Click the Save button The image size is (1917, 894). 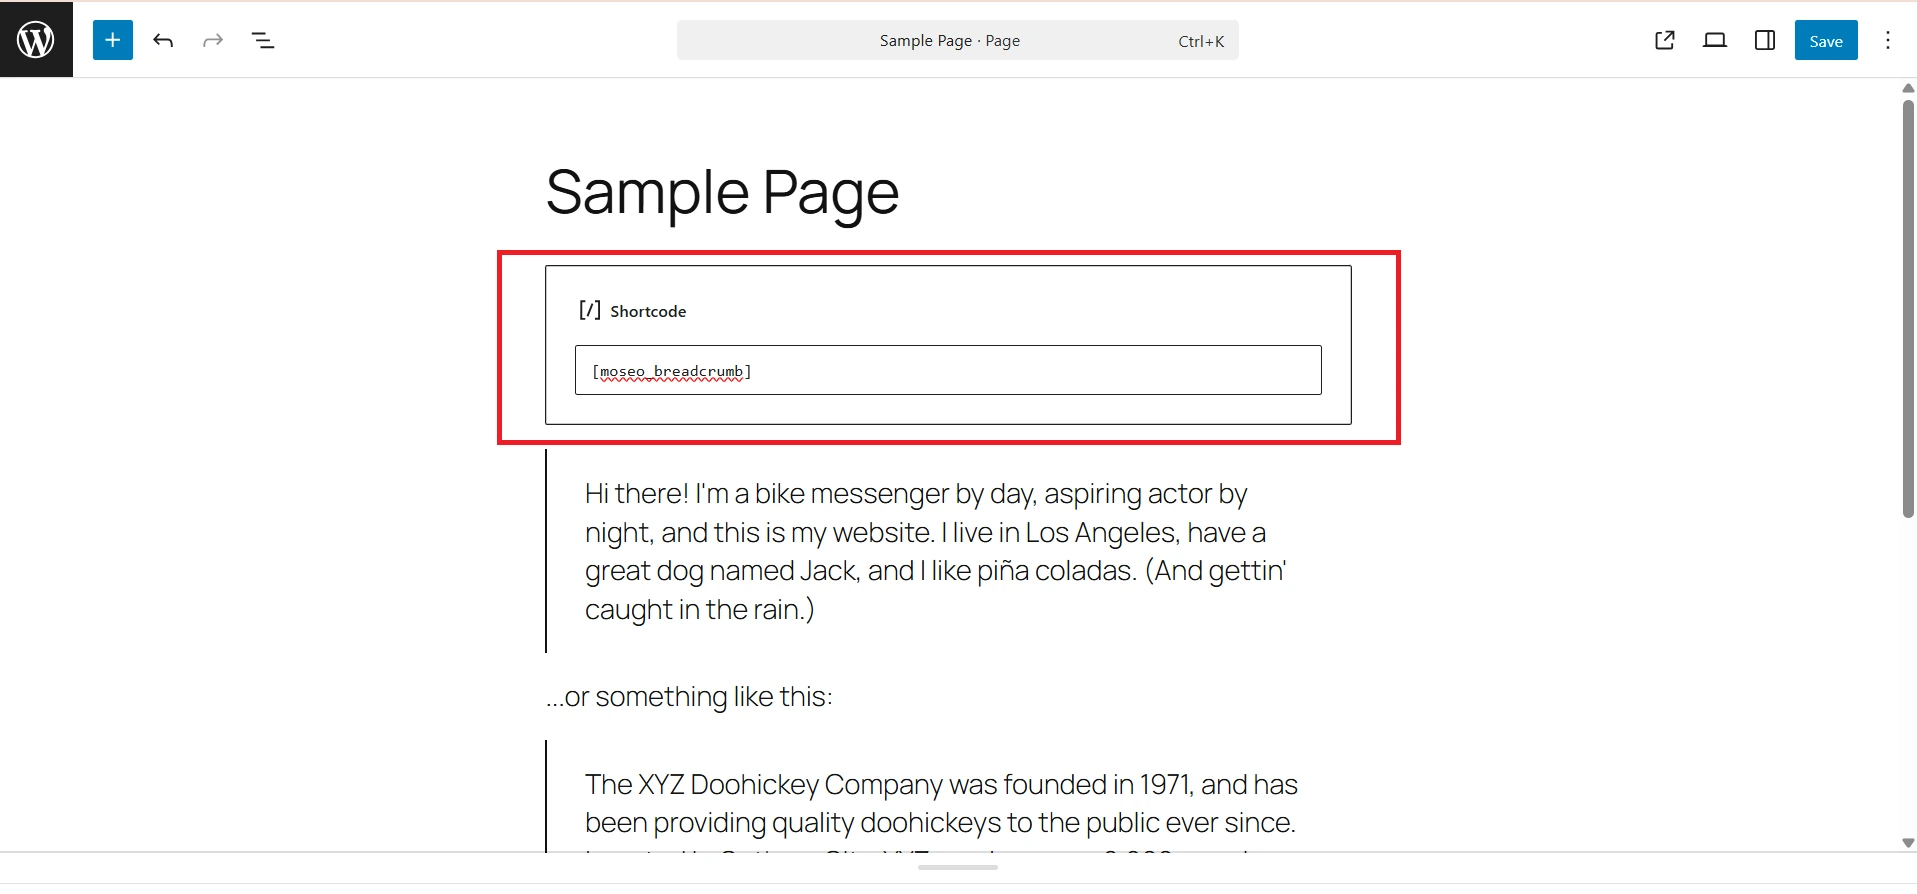1825,40
